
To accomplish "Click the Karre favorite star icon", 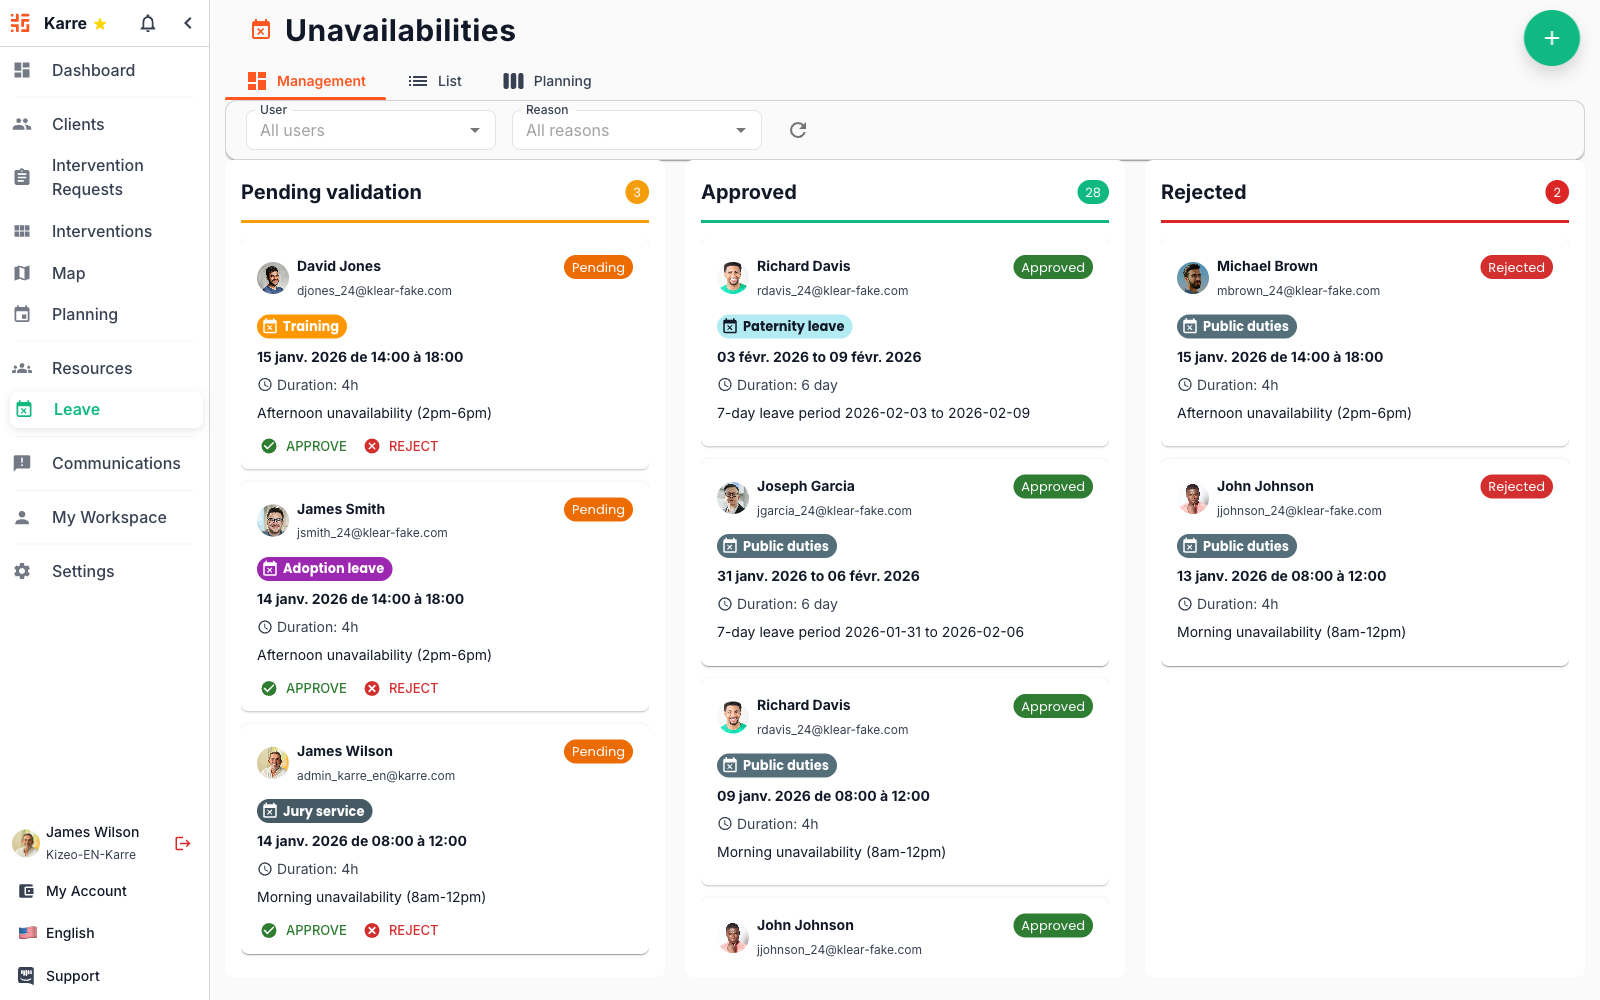I will point(100,24).
